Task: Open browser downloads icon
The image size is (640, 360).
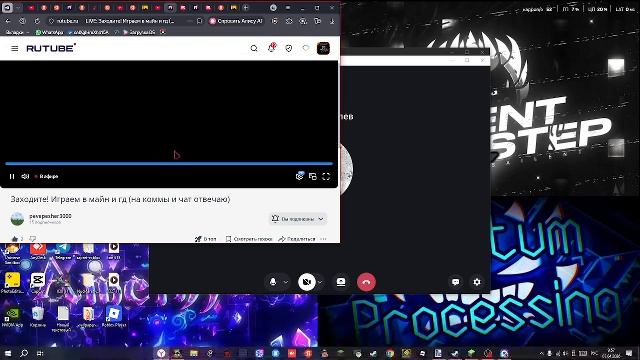Action: [x=332, y=21]
